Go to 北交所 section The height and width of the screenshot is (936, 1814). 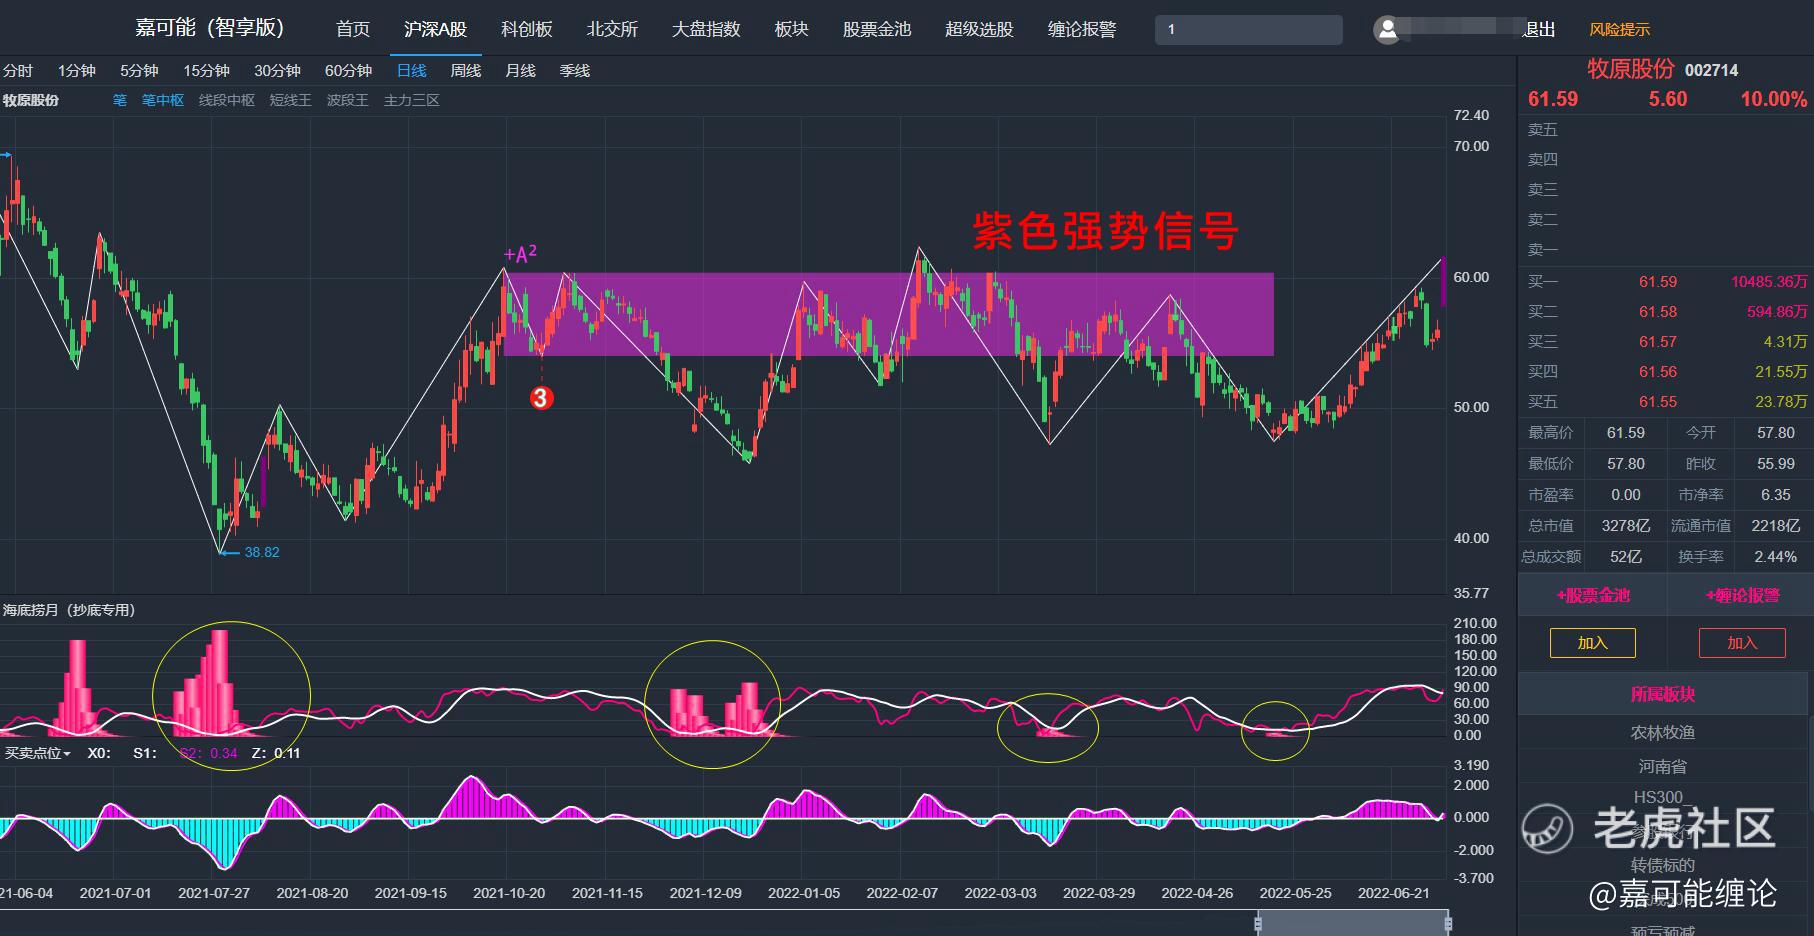point(612,30)
